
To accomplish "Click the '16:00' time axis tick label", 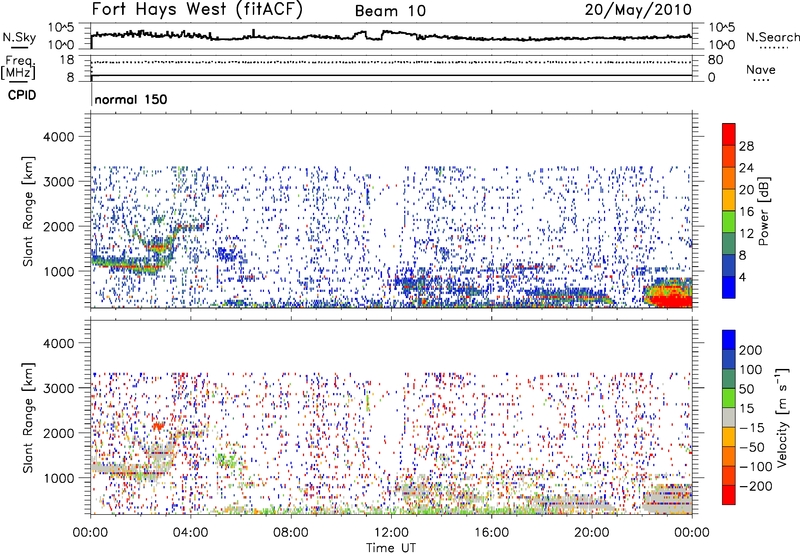I will tap(492, 533).
